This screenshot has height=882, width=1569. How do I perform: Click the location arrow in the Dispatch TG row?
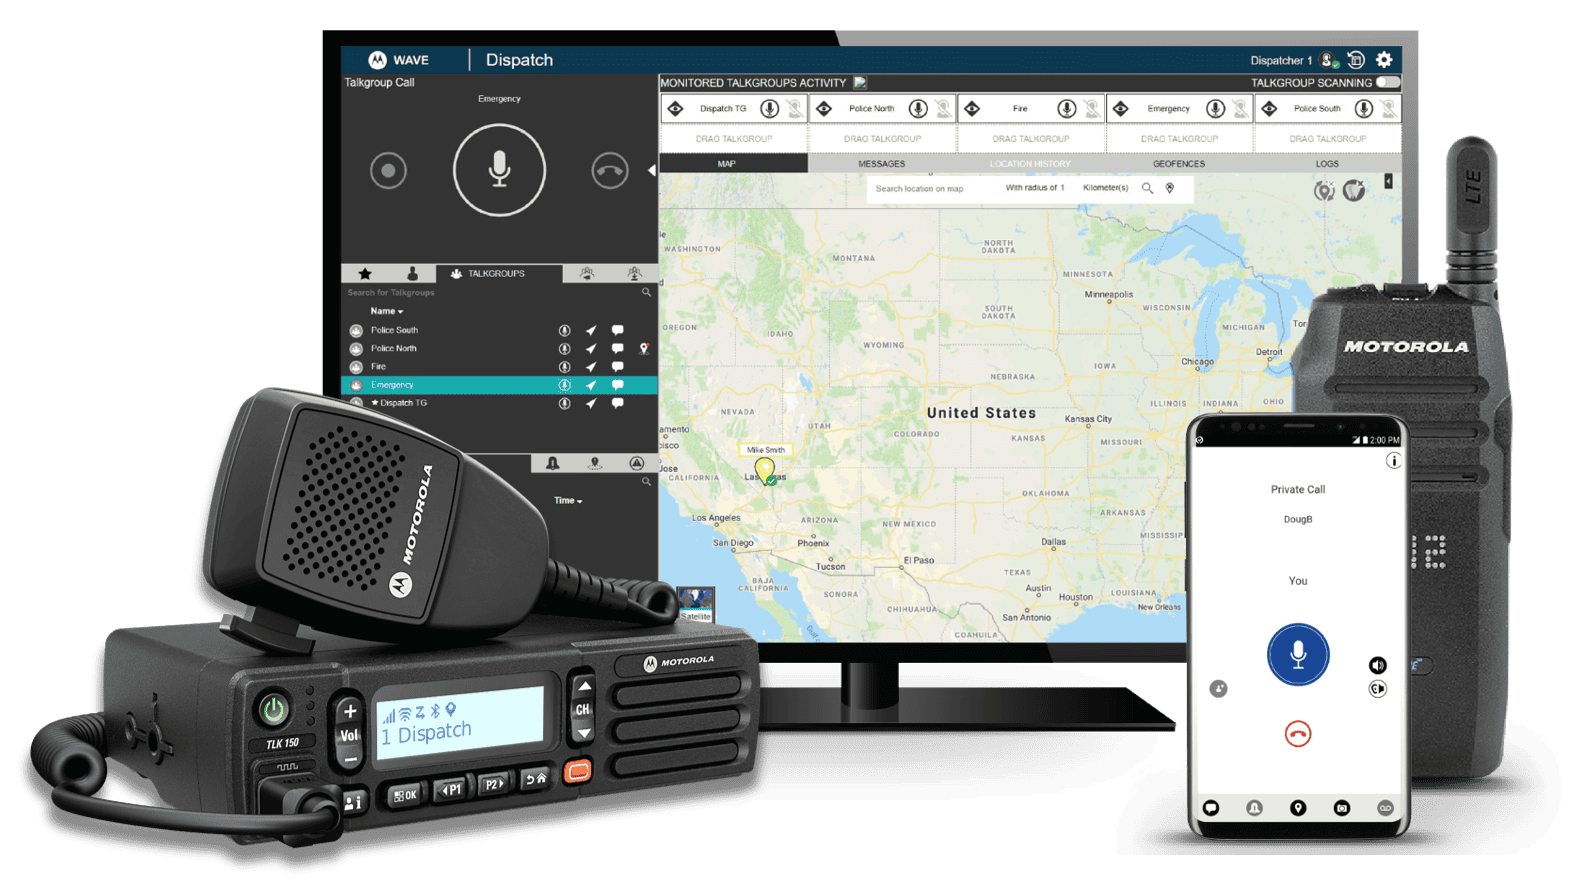tap(591, 403)
